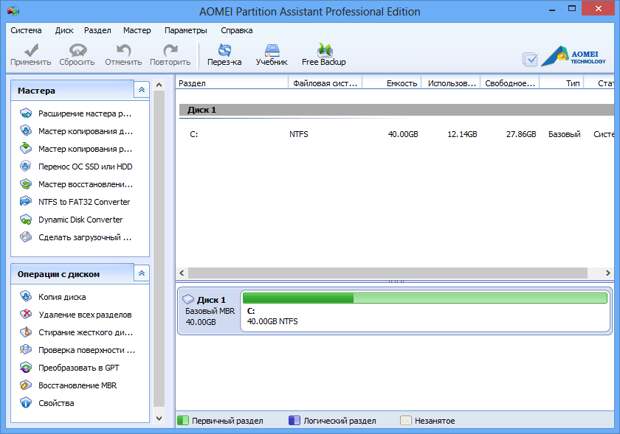
Task: Click the Восстановление MBR icon
Action: tap(26, 385)
